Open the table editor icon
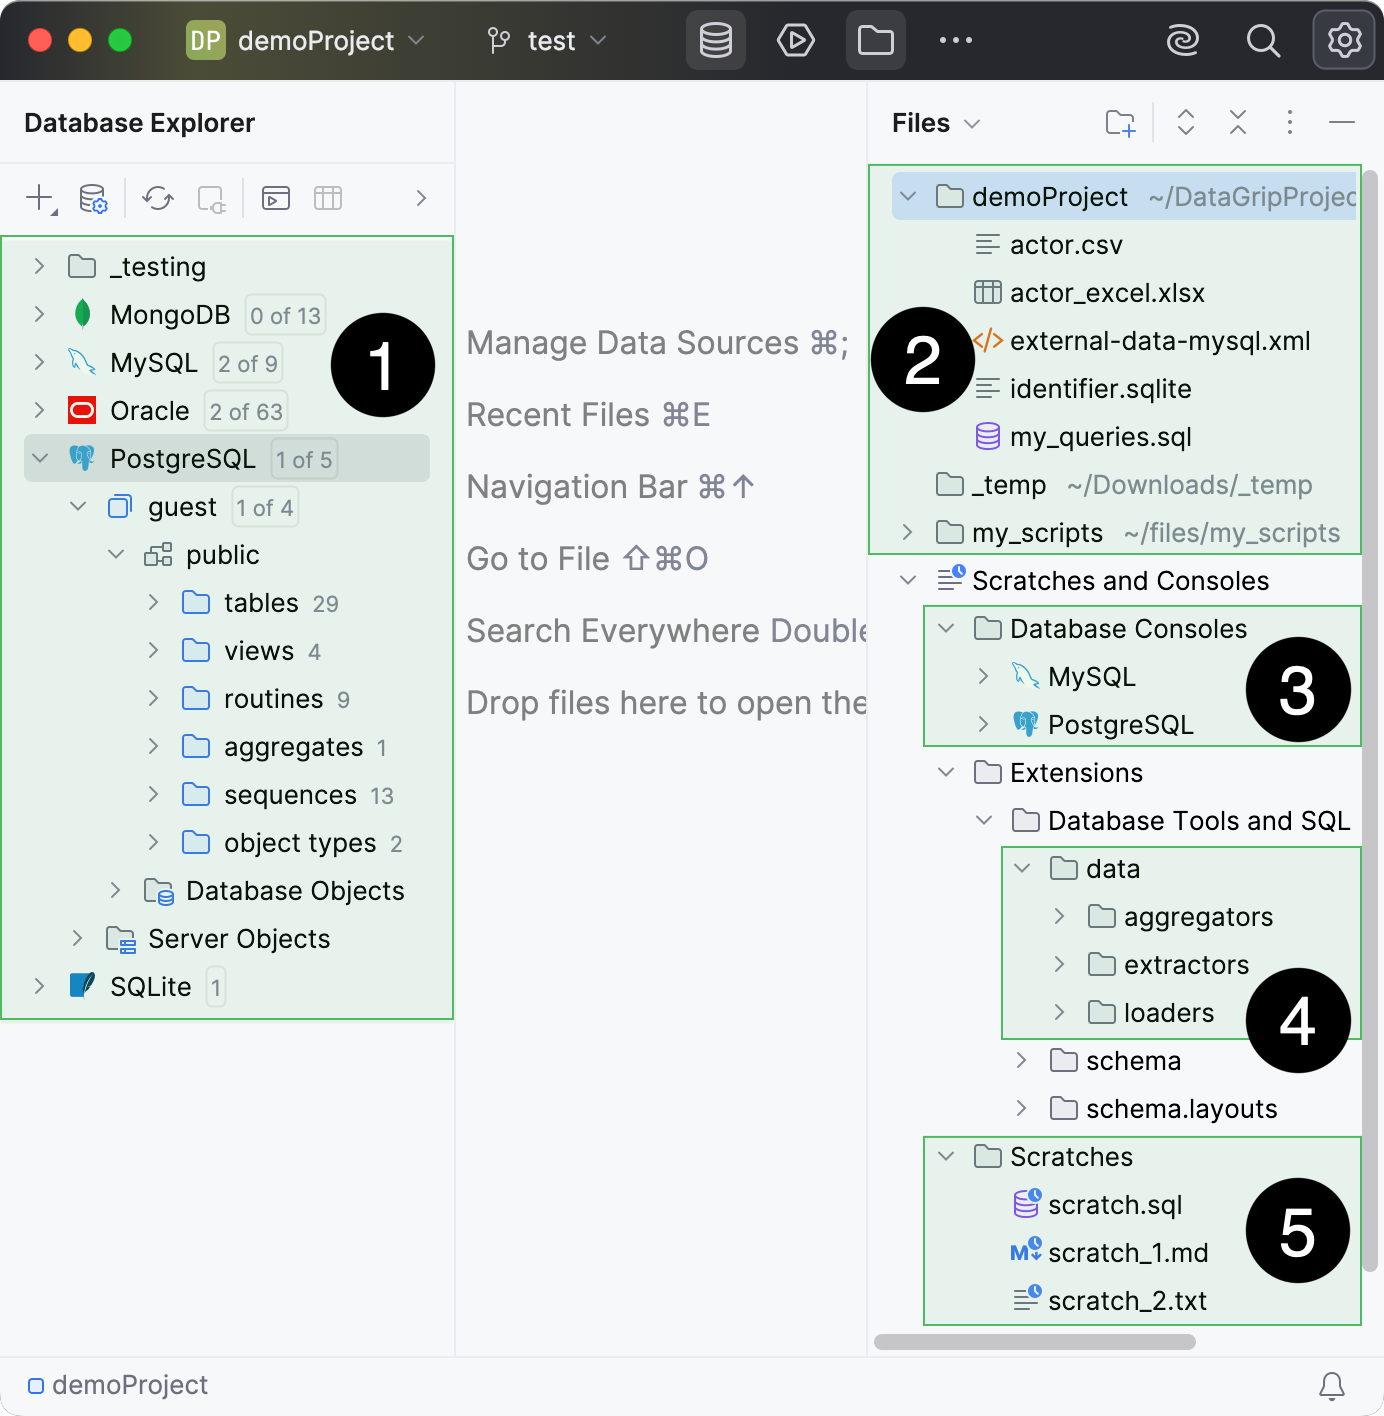Screen dimensions: 1384x1416 (x=328, y=198)
